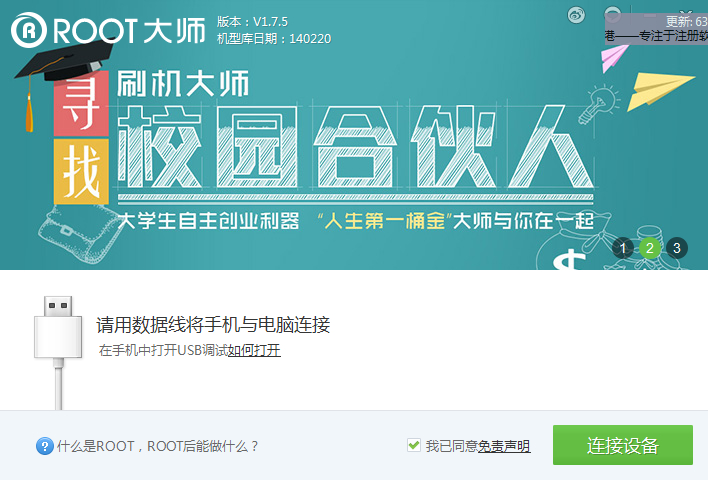Switch banner to slide 1
This screenshot has width=708, height=480.
click(623, 248)
